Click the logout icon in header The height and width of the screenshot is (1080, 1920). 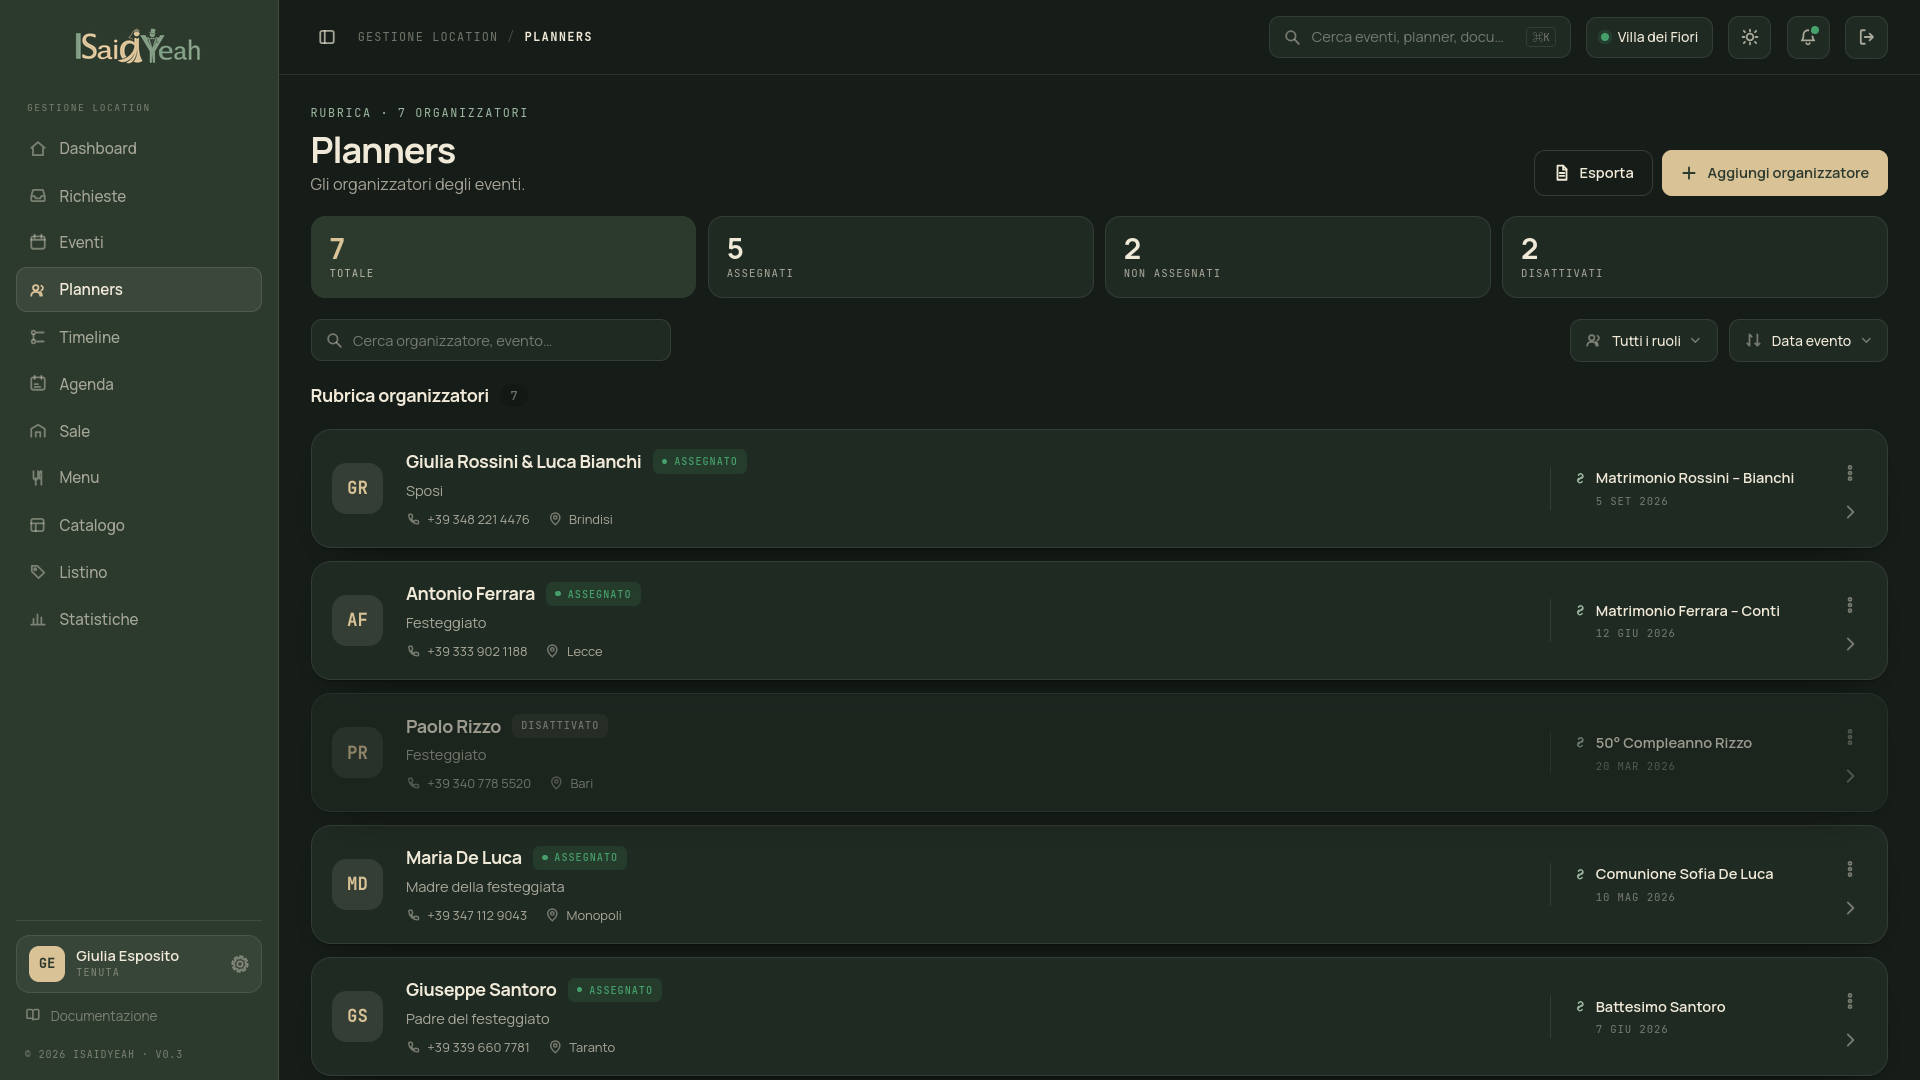(x=1866, y=37)
